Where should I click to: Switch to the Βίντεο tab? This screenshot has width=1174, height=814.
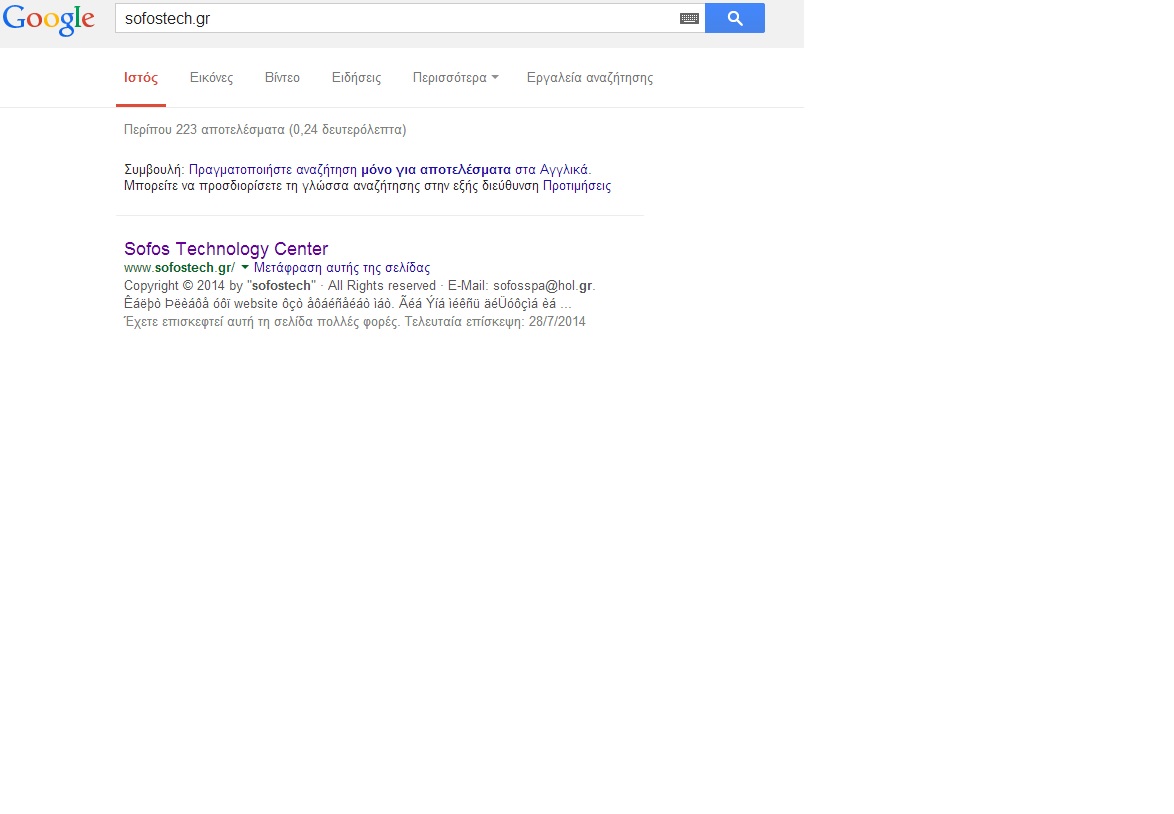pyautogui.click(x=282, y=78)
